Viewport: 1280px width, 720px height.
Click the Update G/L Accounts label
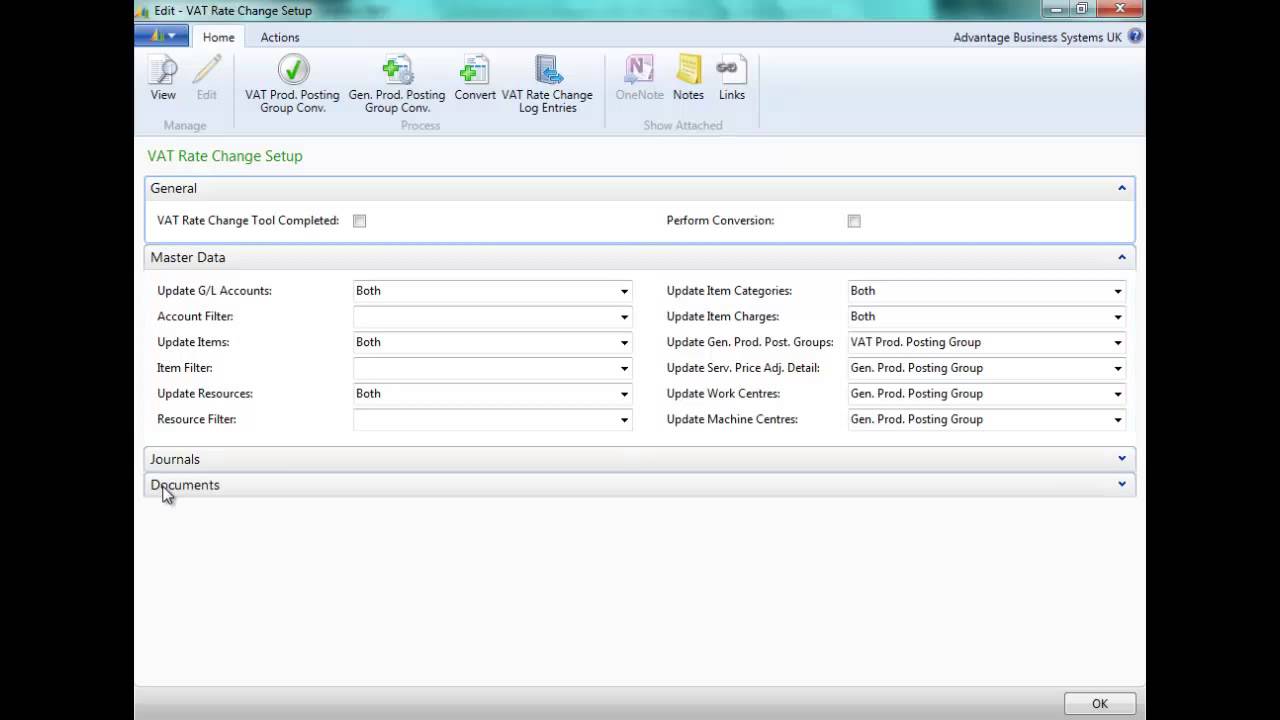coord(215,291)
